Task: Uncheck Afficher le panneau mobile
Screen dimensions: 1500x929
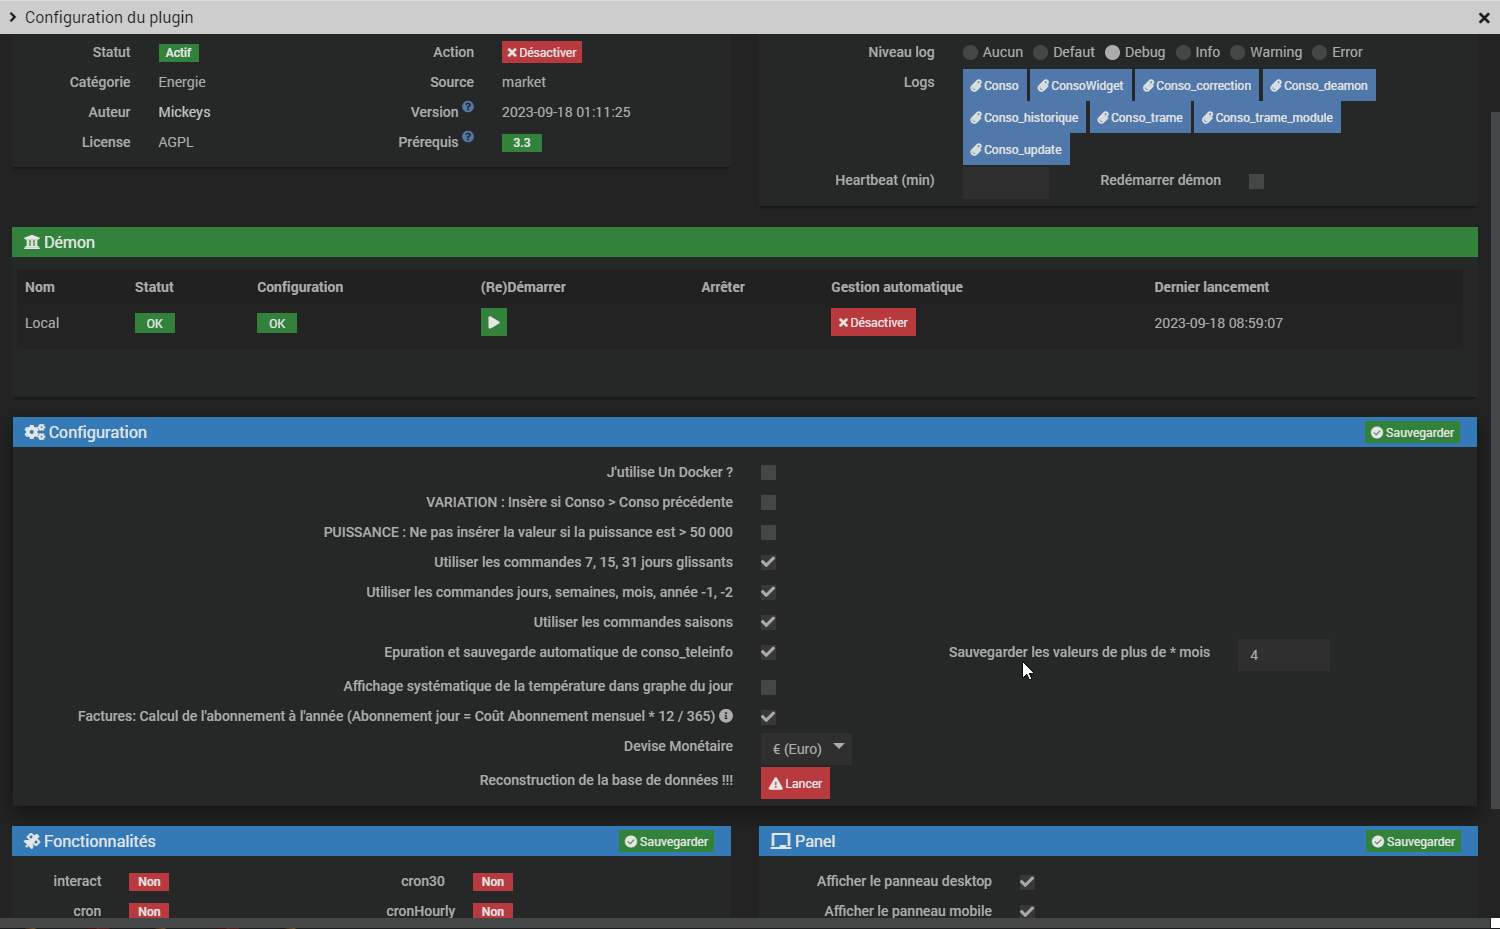Action: 1026,911
